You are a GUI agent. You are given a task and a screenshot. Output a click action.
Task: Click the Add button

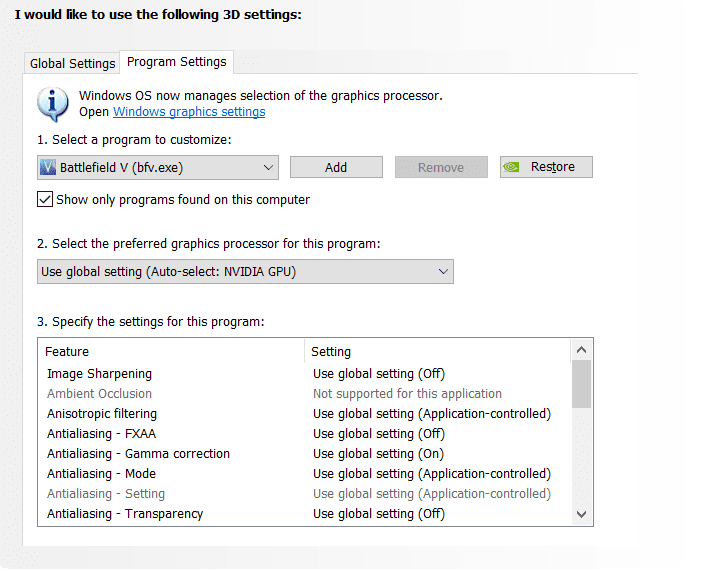[x=336, y=167]
